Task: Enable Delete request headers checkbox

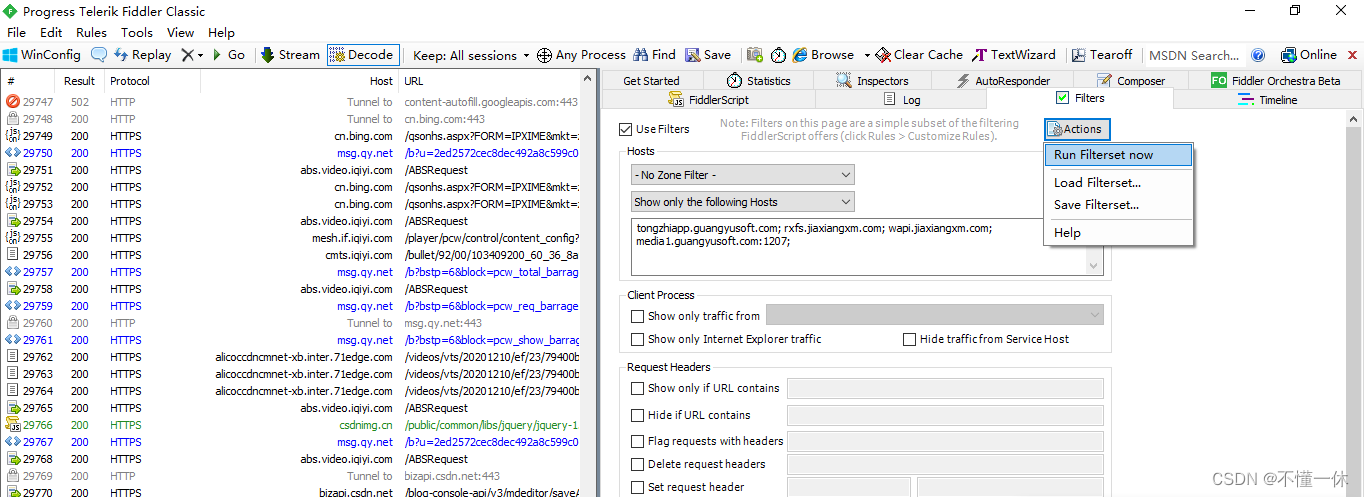Action: point(638,464)
